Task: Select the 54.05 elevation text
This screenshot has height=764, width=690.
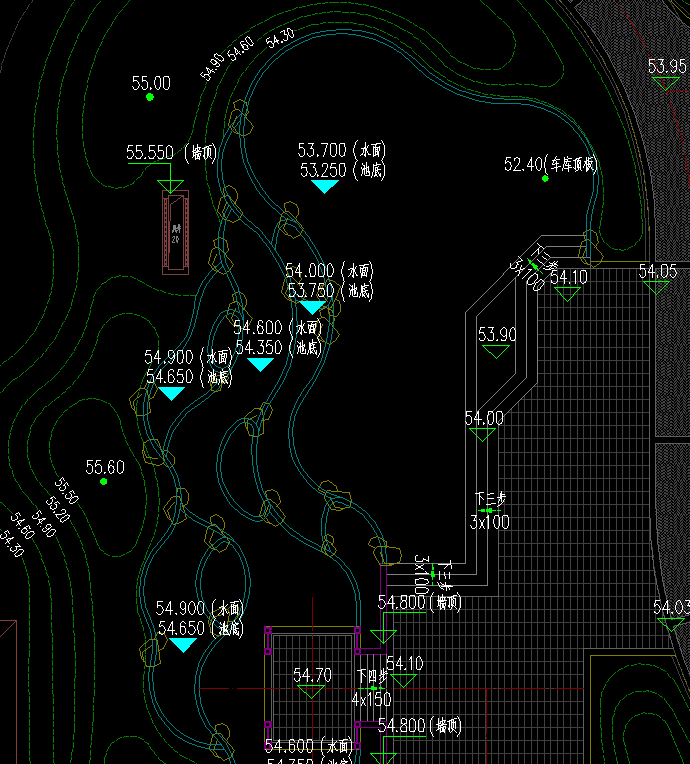Action: click(658, 271)
